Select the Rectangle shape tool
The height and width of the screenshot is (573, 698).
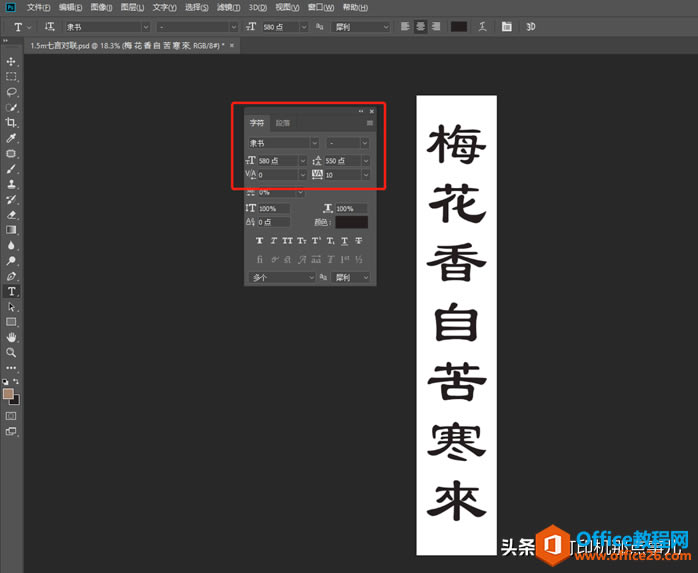coord(11,322)
